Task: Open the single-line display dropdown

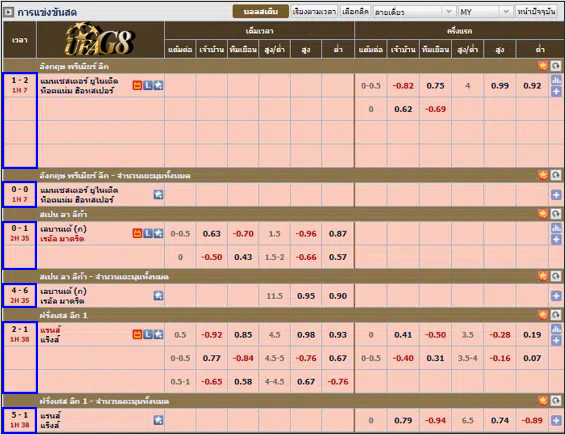Action: tap(414, 12)
